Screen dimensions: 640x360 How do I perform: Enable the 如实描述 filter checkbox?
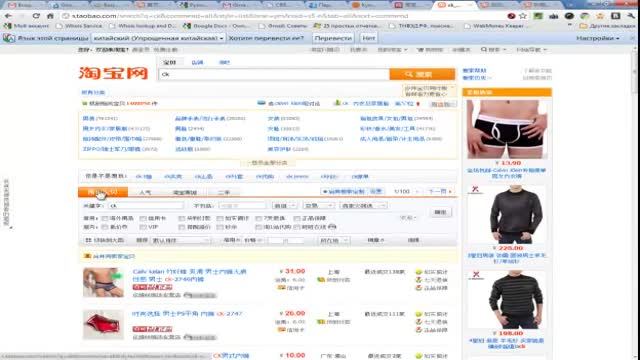click(220, 219)
